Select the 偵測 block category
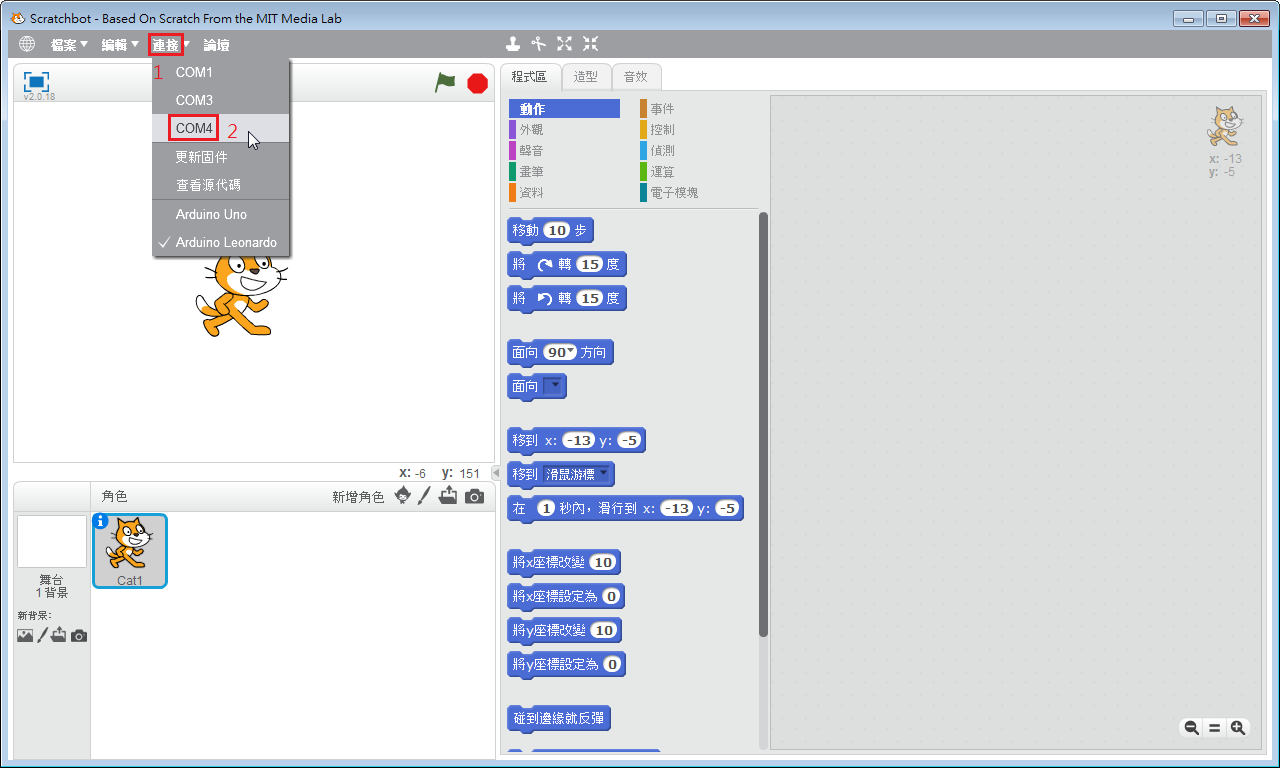This screenshot has width=1280, height=768. click(x=696, y=151)
